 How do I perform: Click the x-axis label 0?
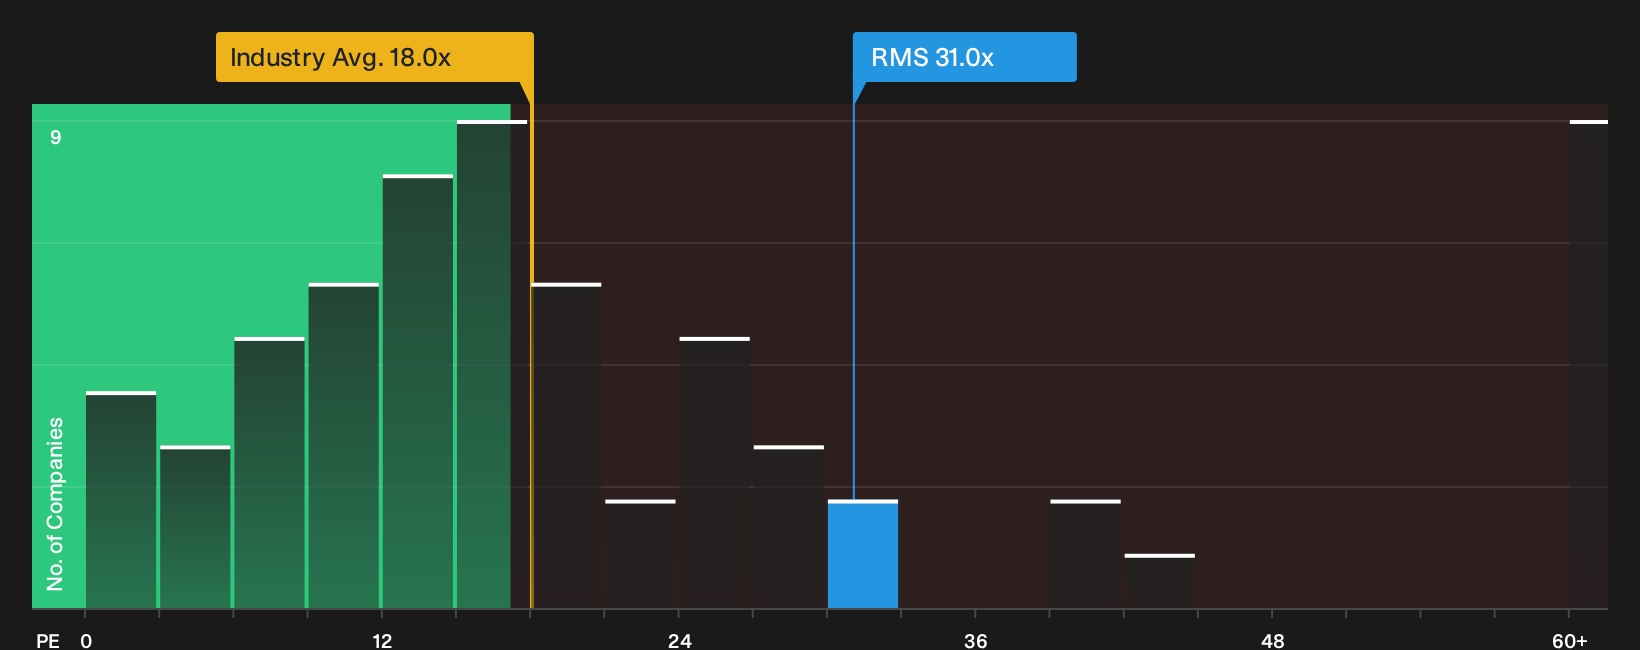click(86, 641)
